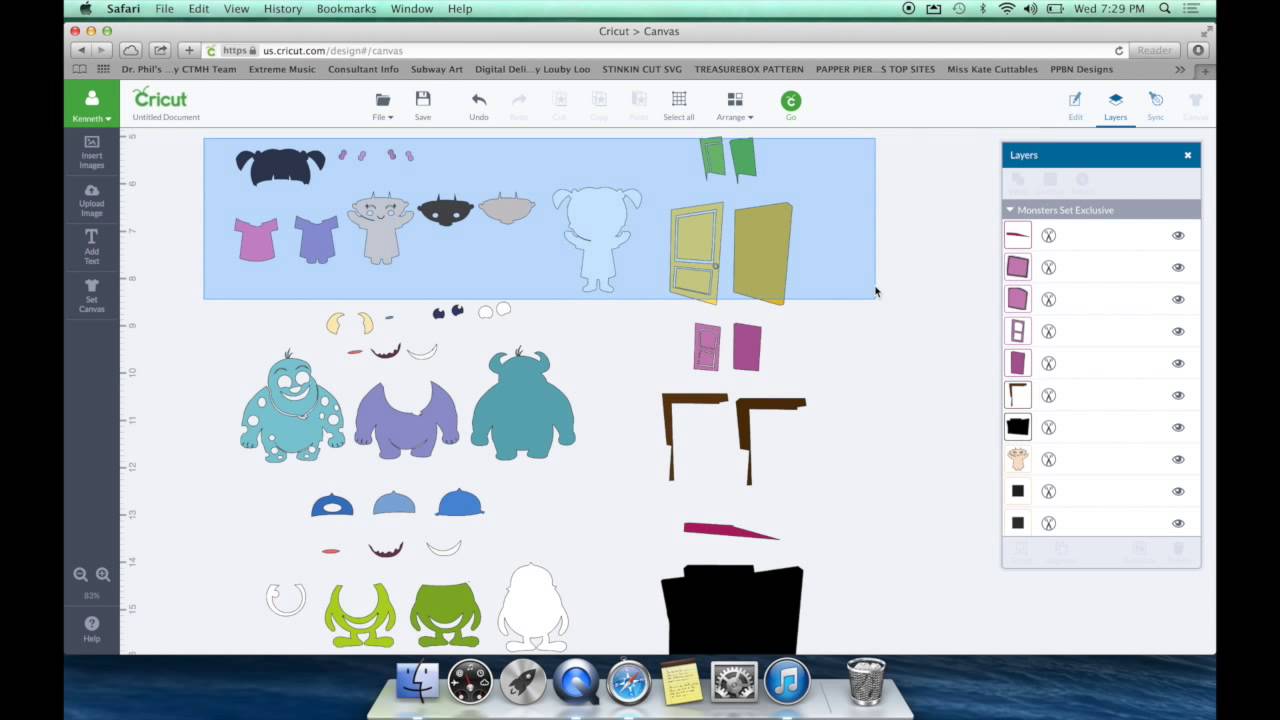Open the Apple menu
Image resolution: width=1280 pixels, height=720 pixels.
coord(85,9)
